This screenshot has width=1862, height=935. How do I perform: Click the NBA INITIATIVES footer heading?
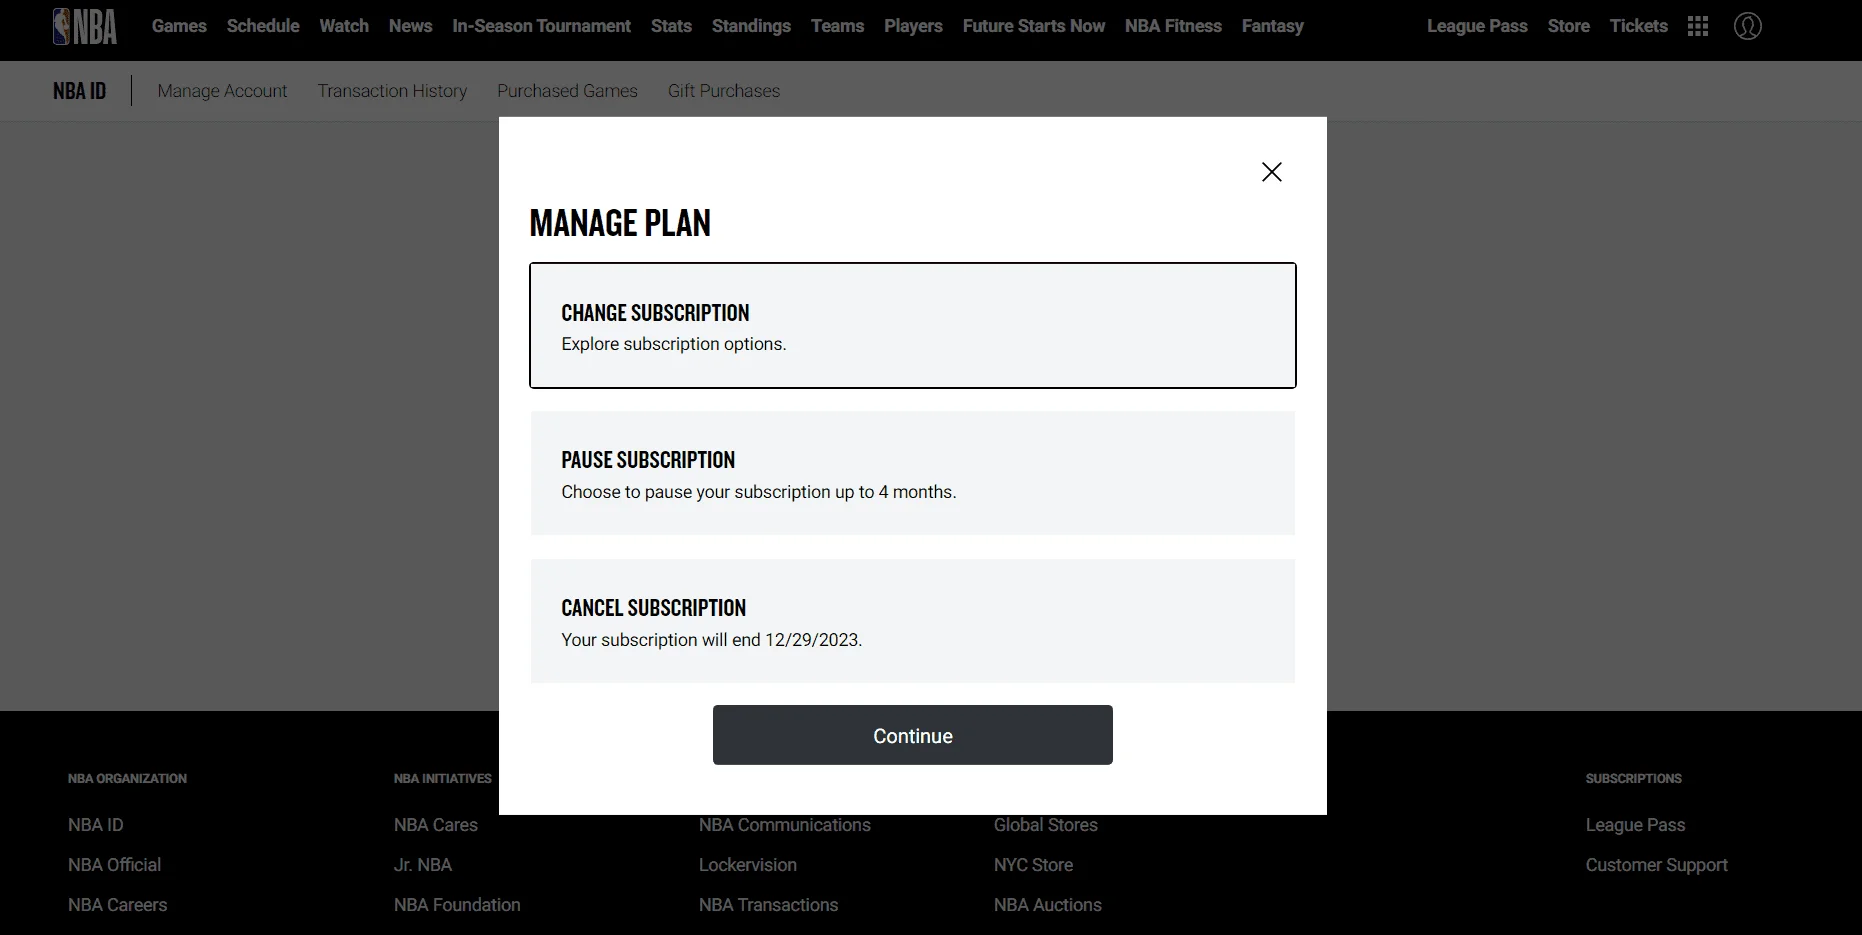click(x=443, y=778)
